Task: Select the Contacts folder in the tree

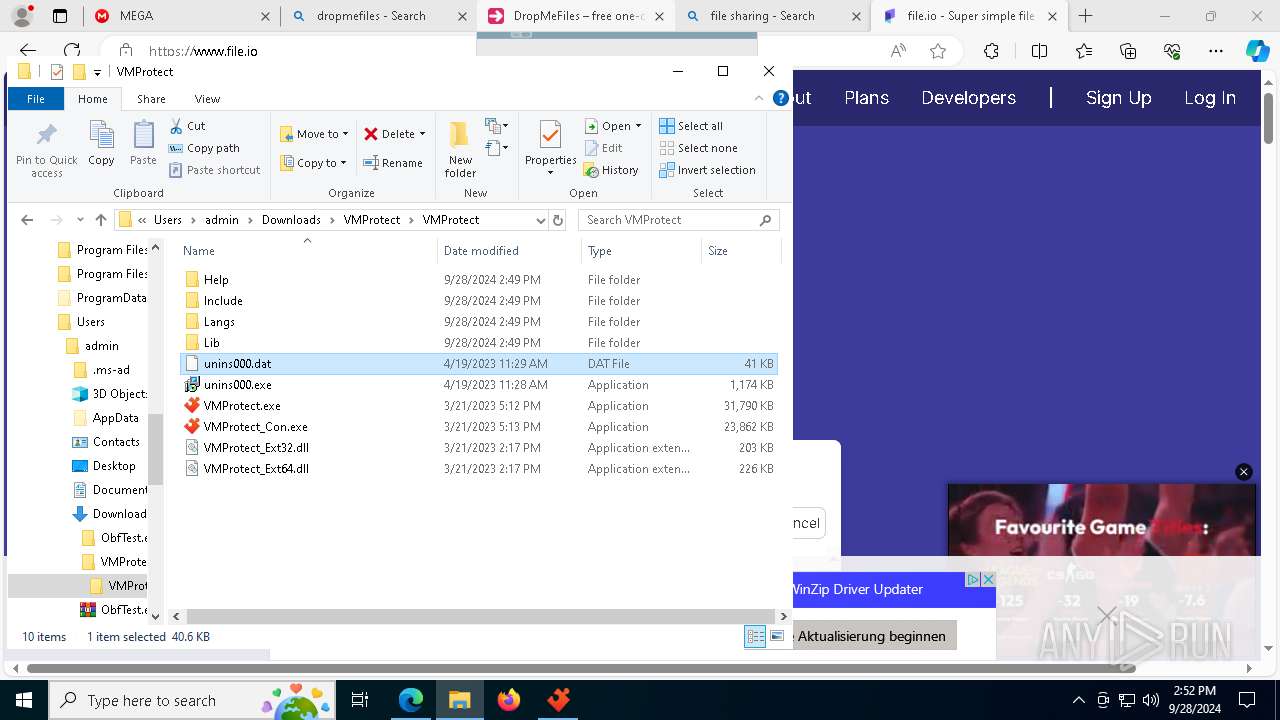Action: coord(116,442)
